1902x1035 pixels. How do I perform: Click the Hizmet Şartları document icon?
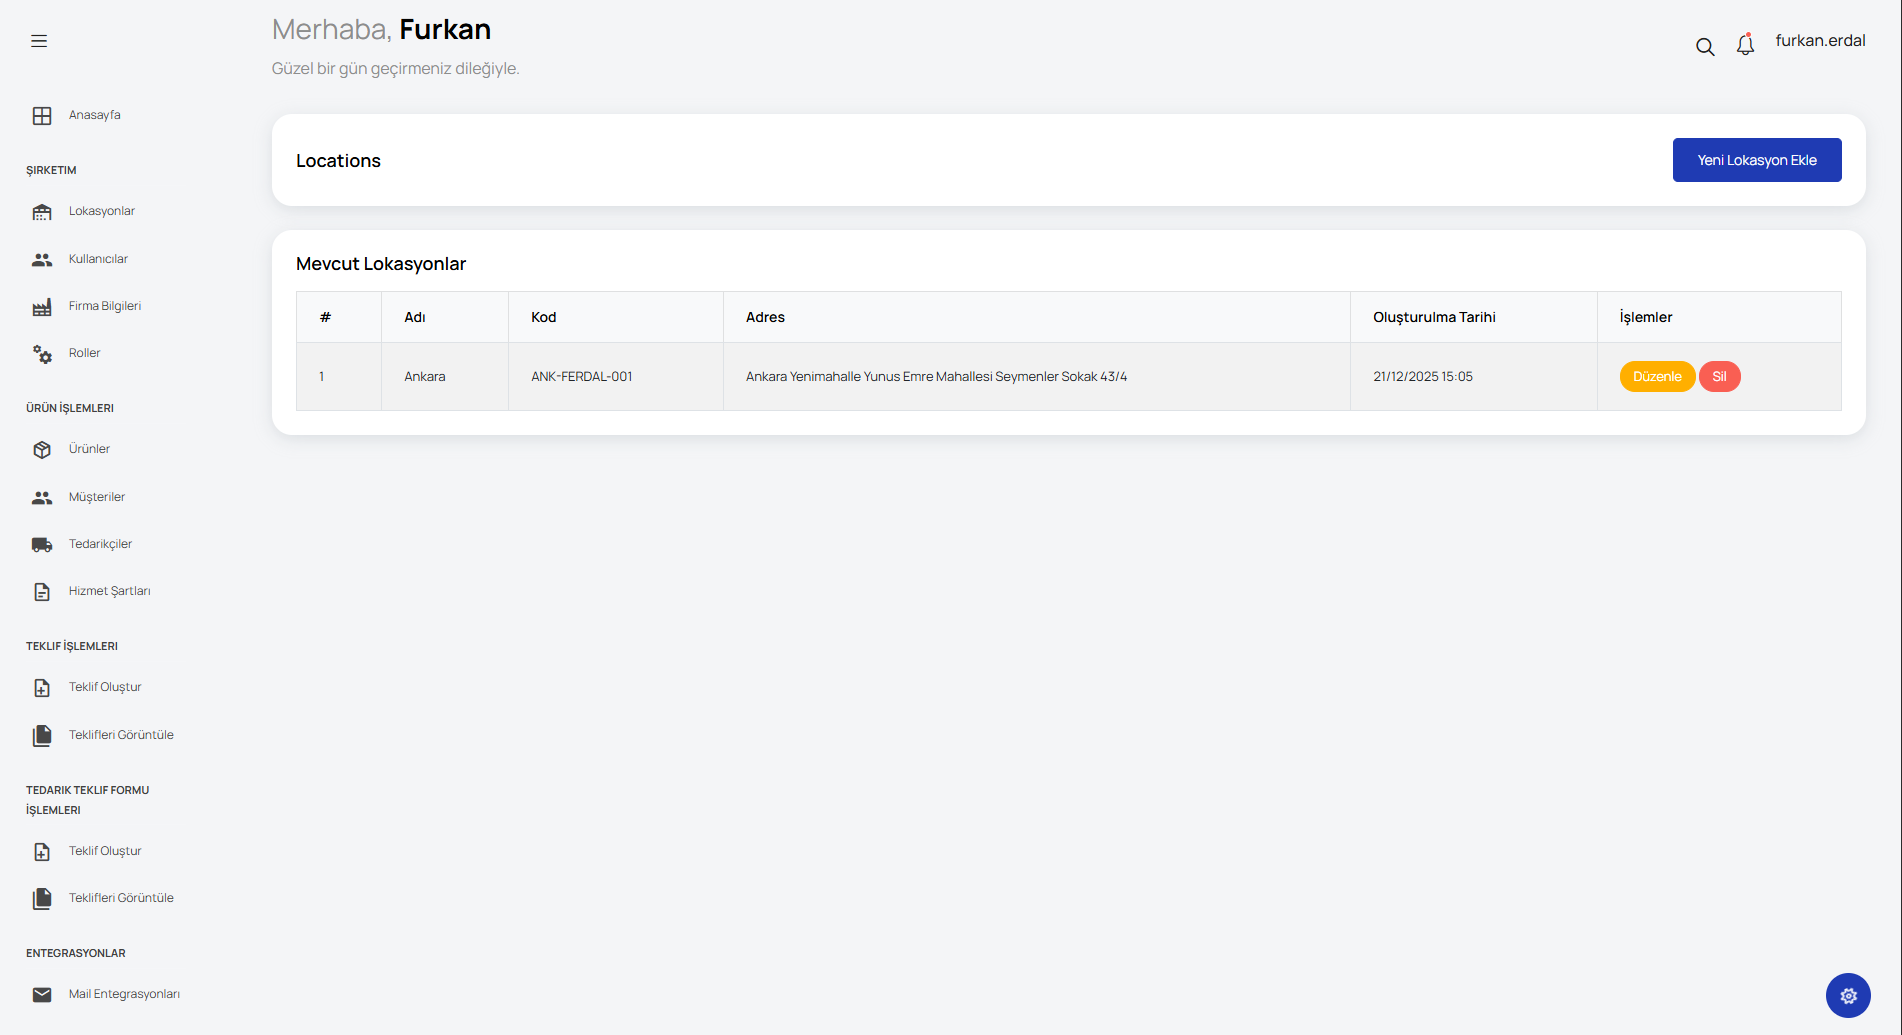(42, 592)
